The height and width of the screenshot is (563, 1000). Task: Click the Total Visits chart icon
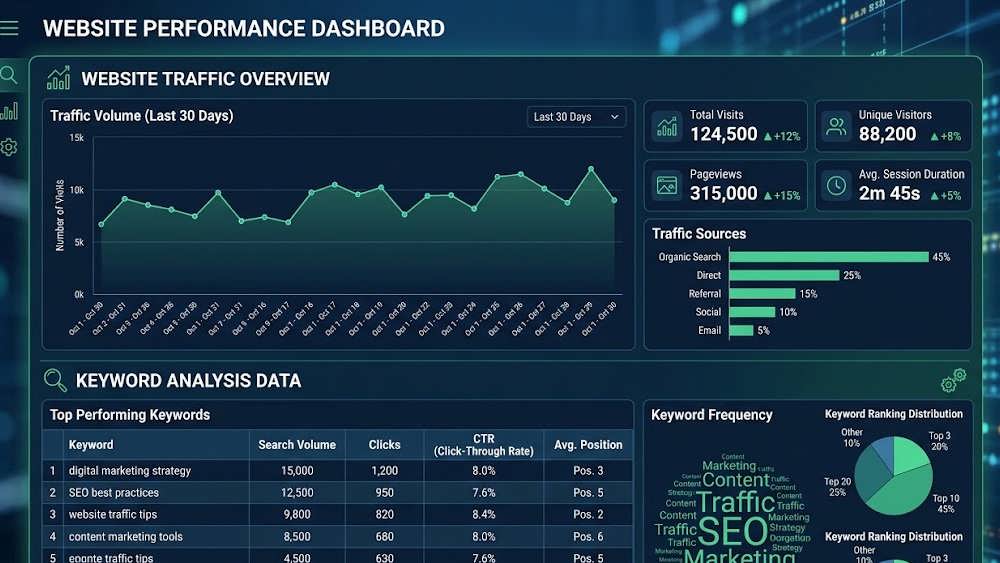pos(666,126)
